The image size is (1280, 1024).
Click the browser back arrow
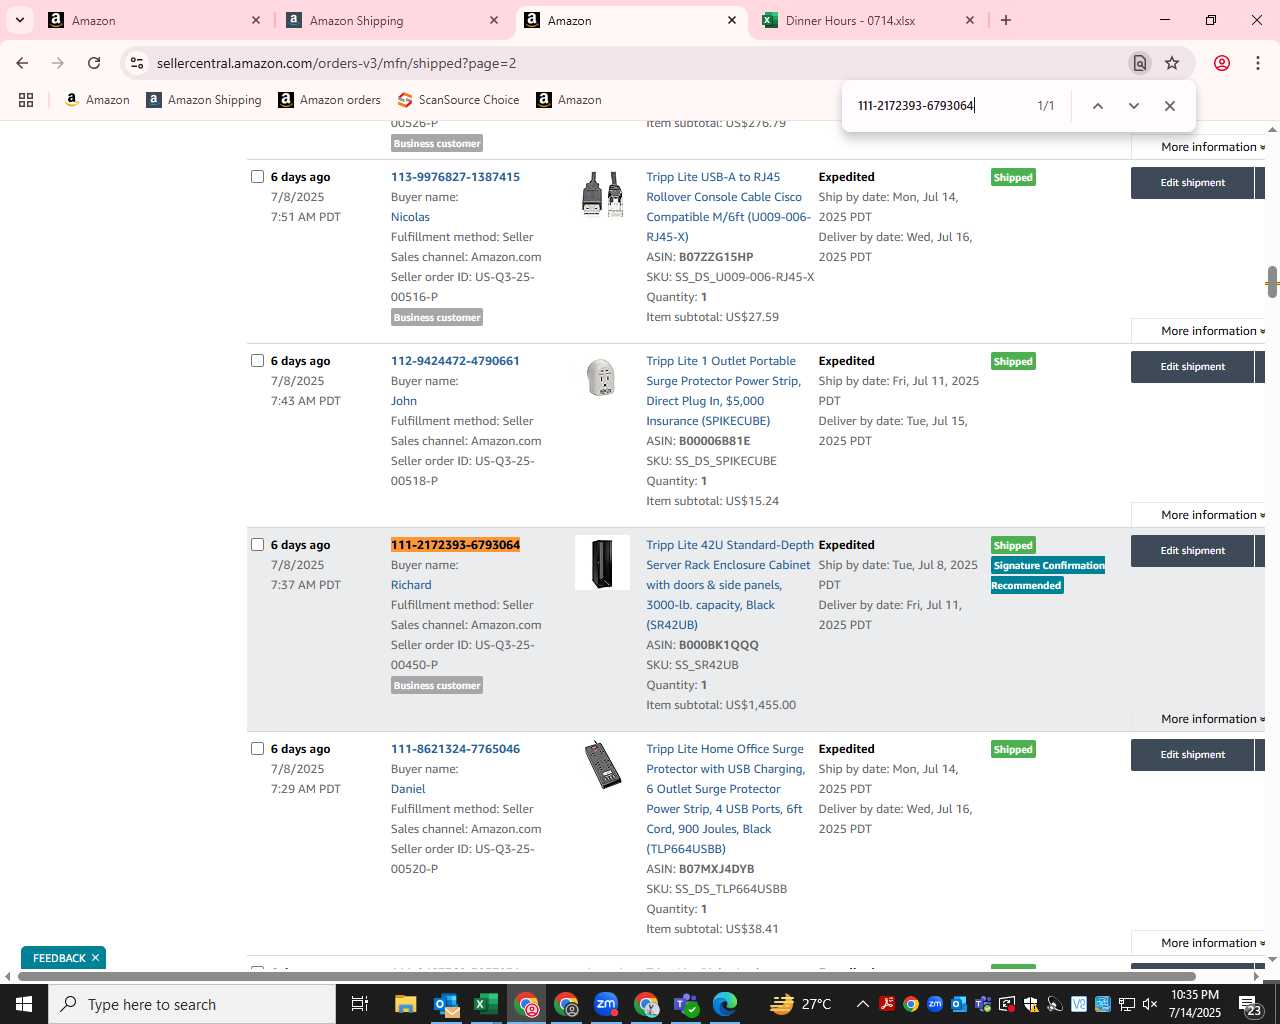(x=22, y=63)
